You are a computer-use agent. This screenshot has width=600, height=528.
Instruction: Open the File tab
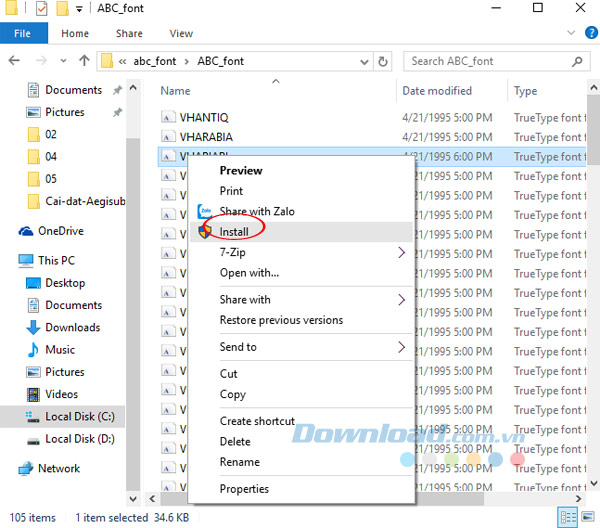22,34
